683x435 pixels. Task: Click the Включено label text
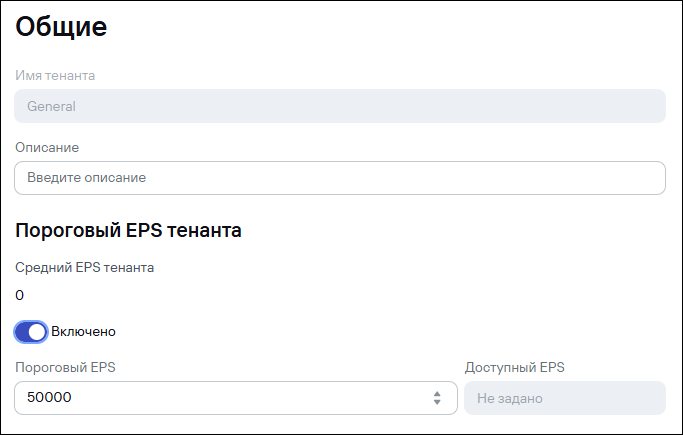tap(84, 331)
